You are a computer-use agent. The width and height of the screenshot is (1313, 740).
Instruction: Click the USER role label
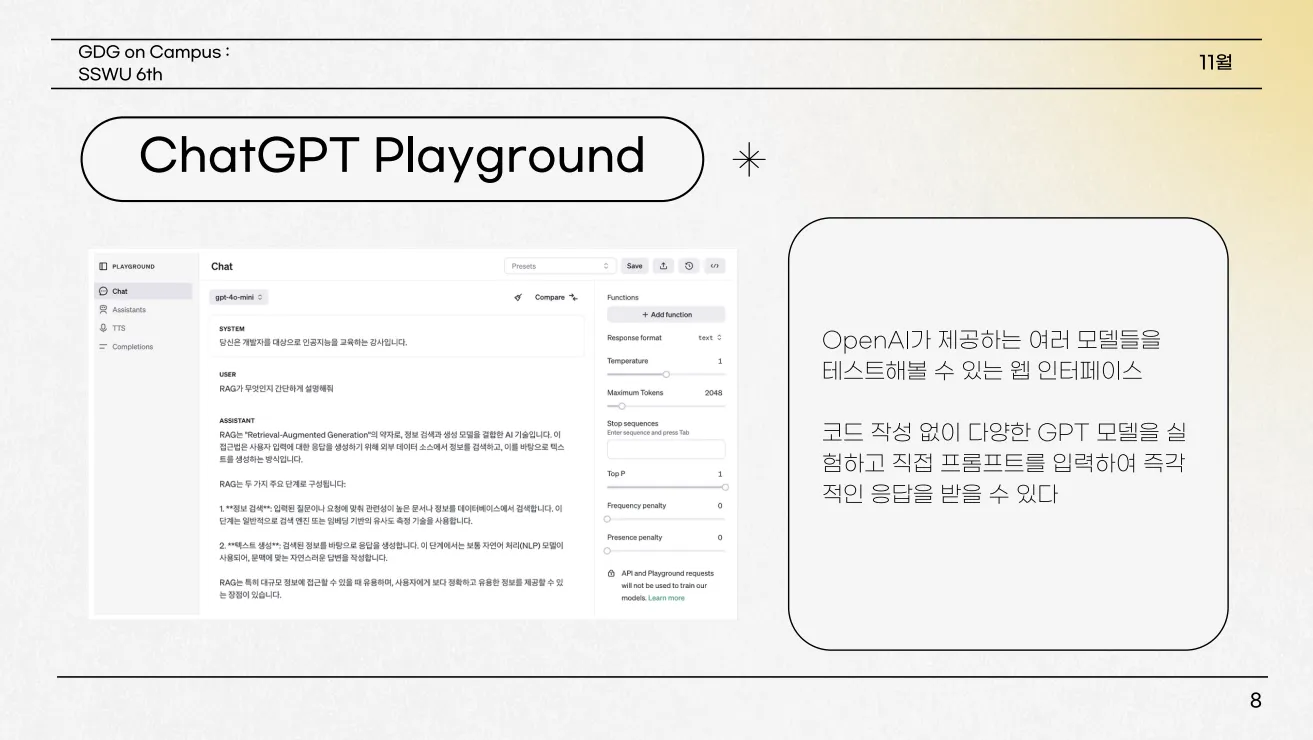tap(228, 375)
